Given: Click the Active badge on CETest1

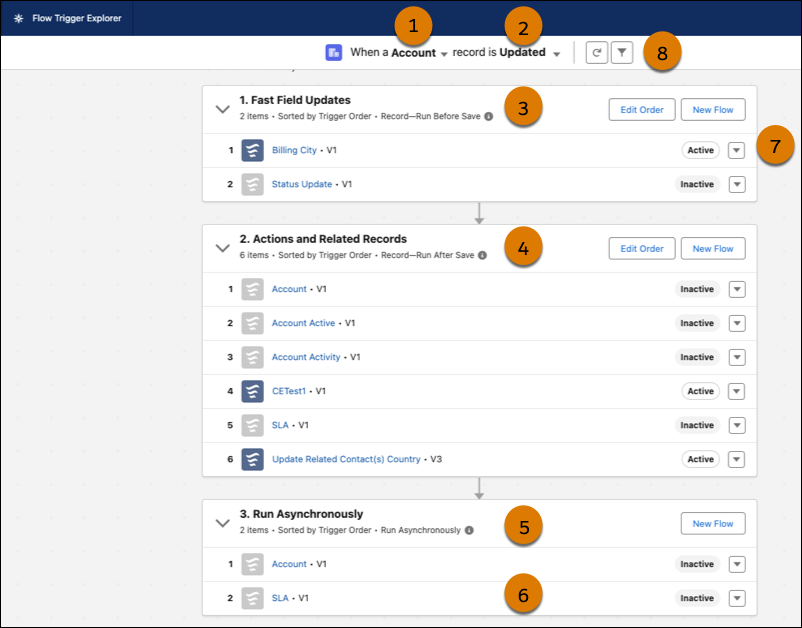Looking at the screenshot, I should coord(700,391).
